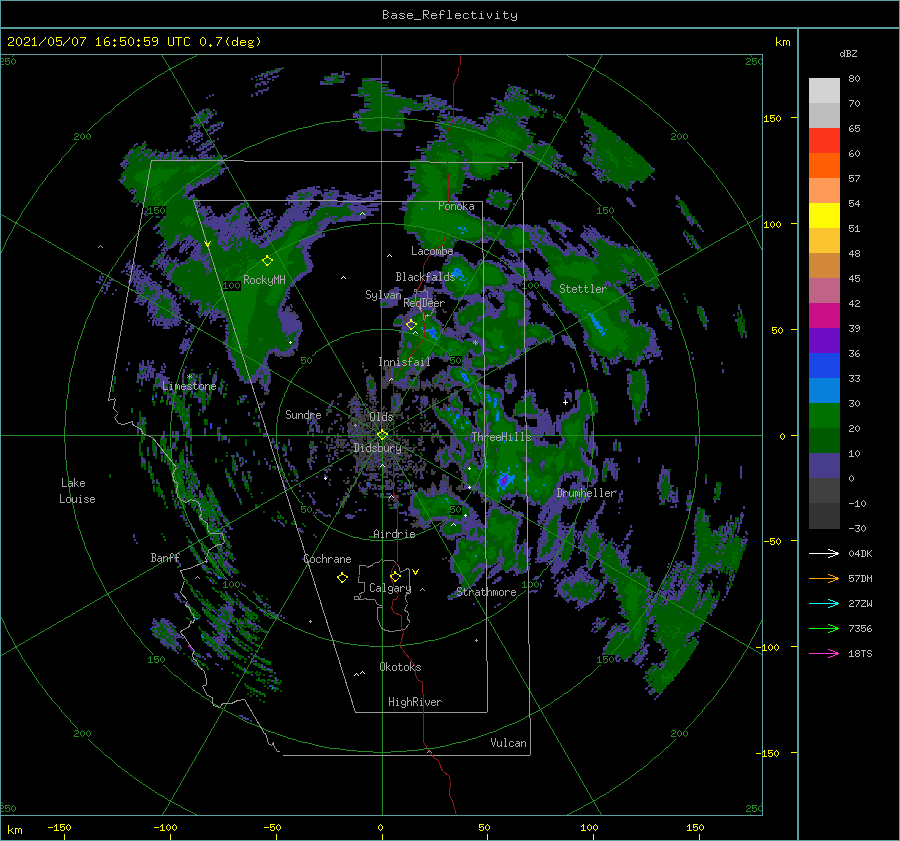Click the magenta swatch beside the 42 dBZ label

coord(824,315)
